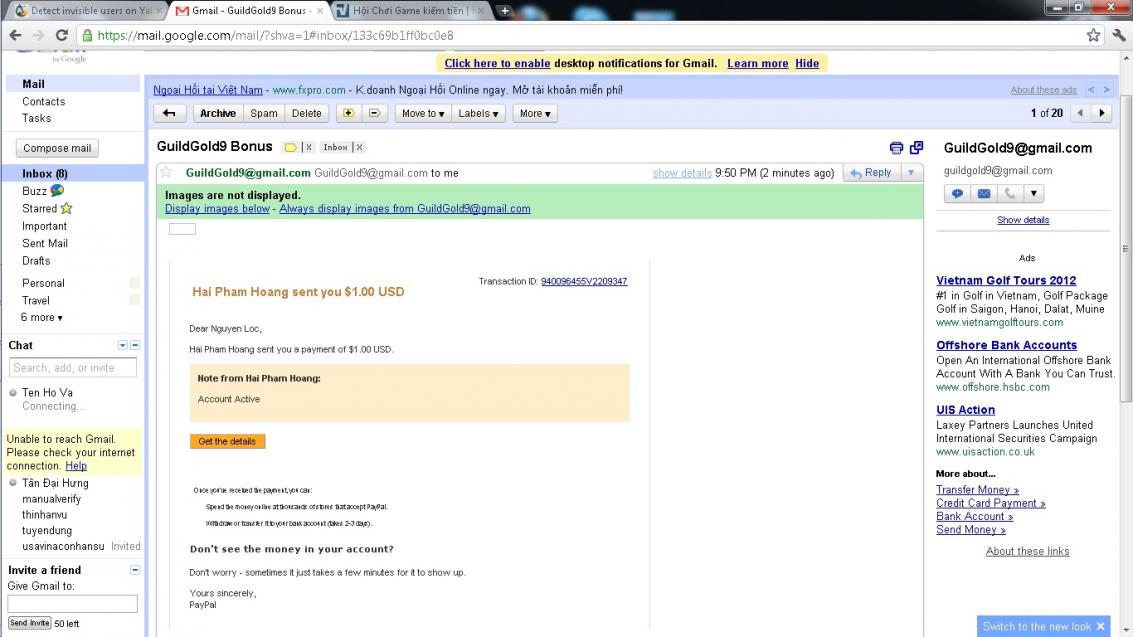Archive this conversation
1133x637 pixels.
pyautogui.click(x=217, y=113)
